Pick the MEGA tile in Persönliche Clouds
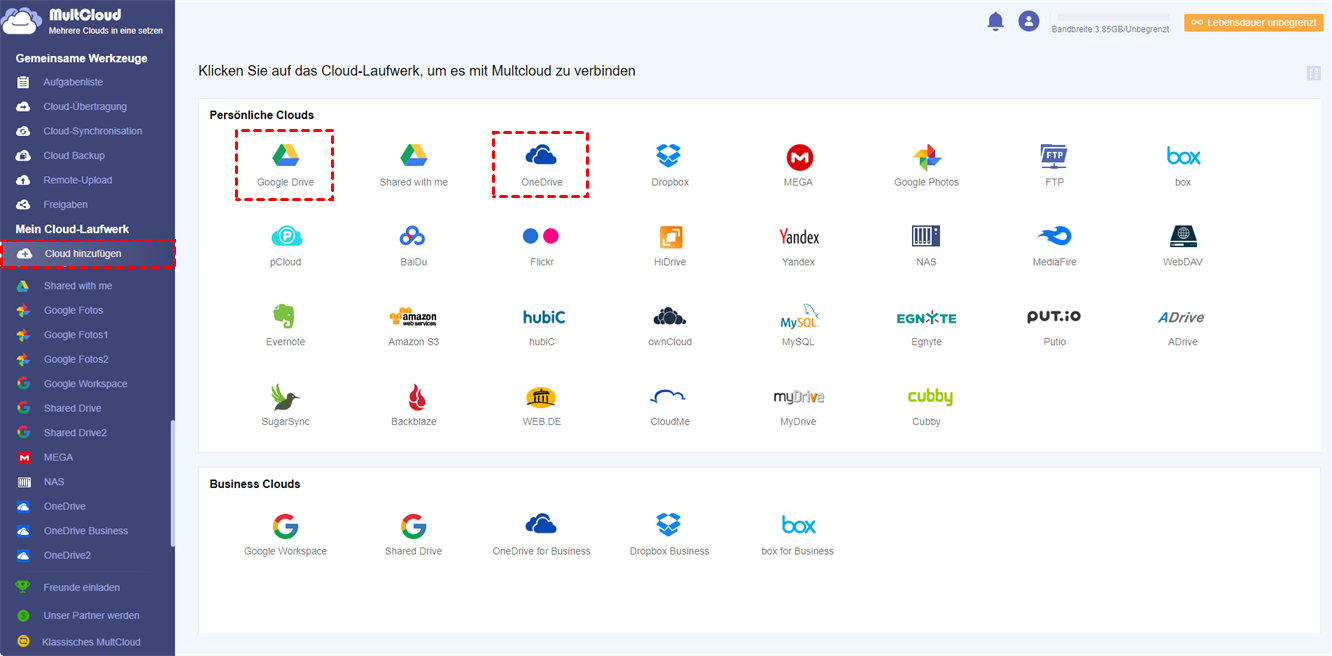 798,165
